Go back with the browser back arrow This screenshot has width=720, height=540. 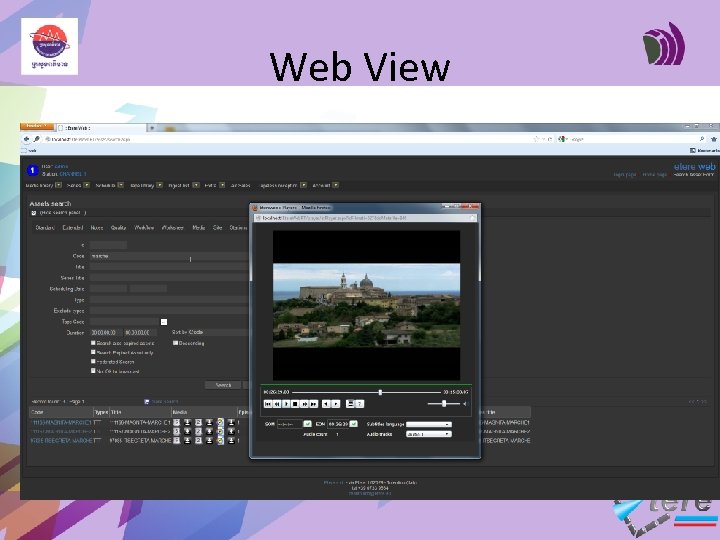tap(26, 139)
